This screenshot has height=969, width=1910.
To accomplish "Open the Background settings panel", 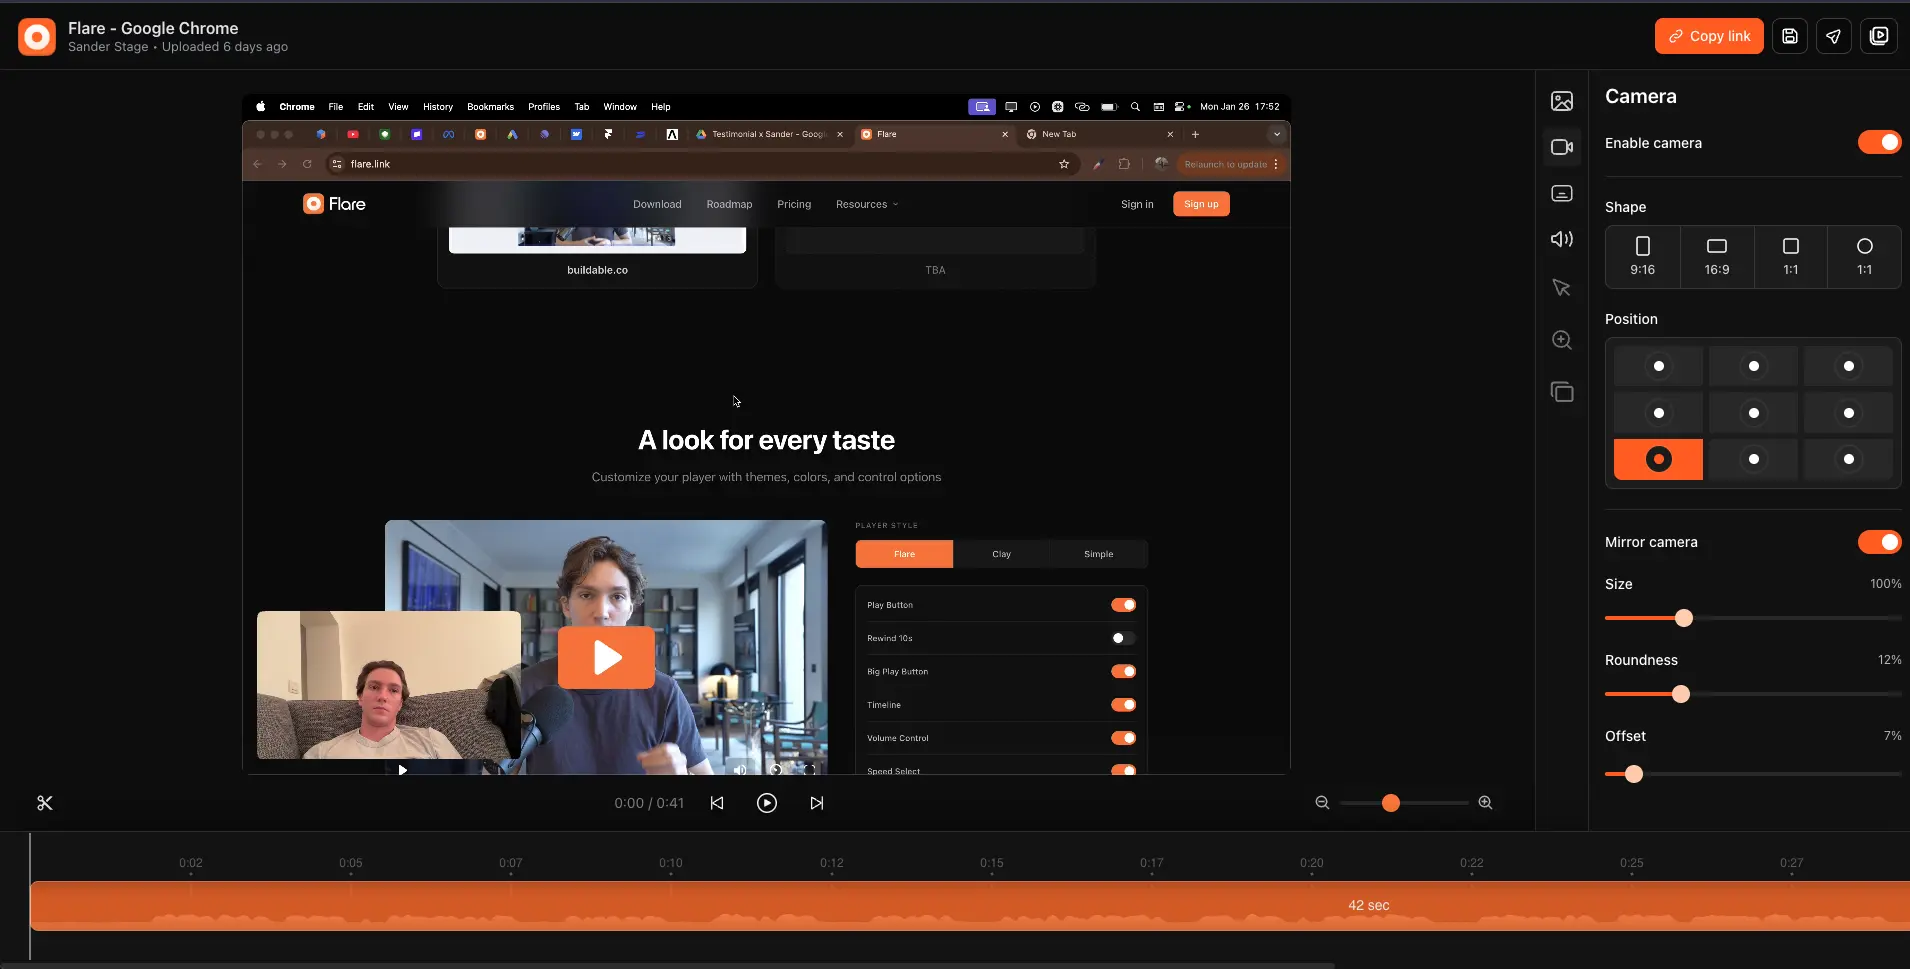I will pyautogui.click(x=1563, y=100).
